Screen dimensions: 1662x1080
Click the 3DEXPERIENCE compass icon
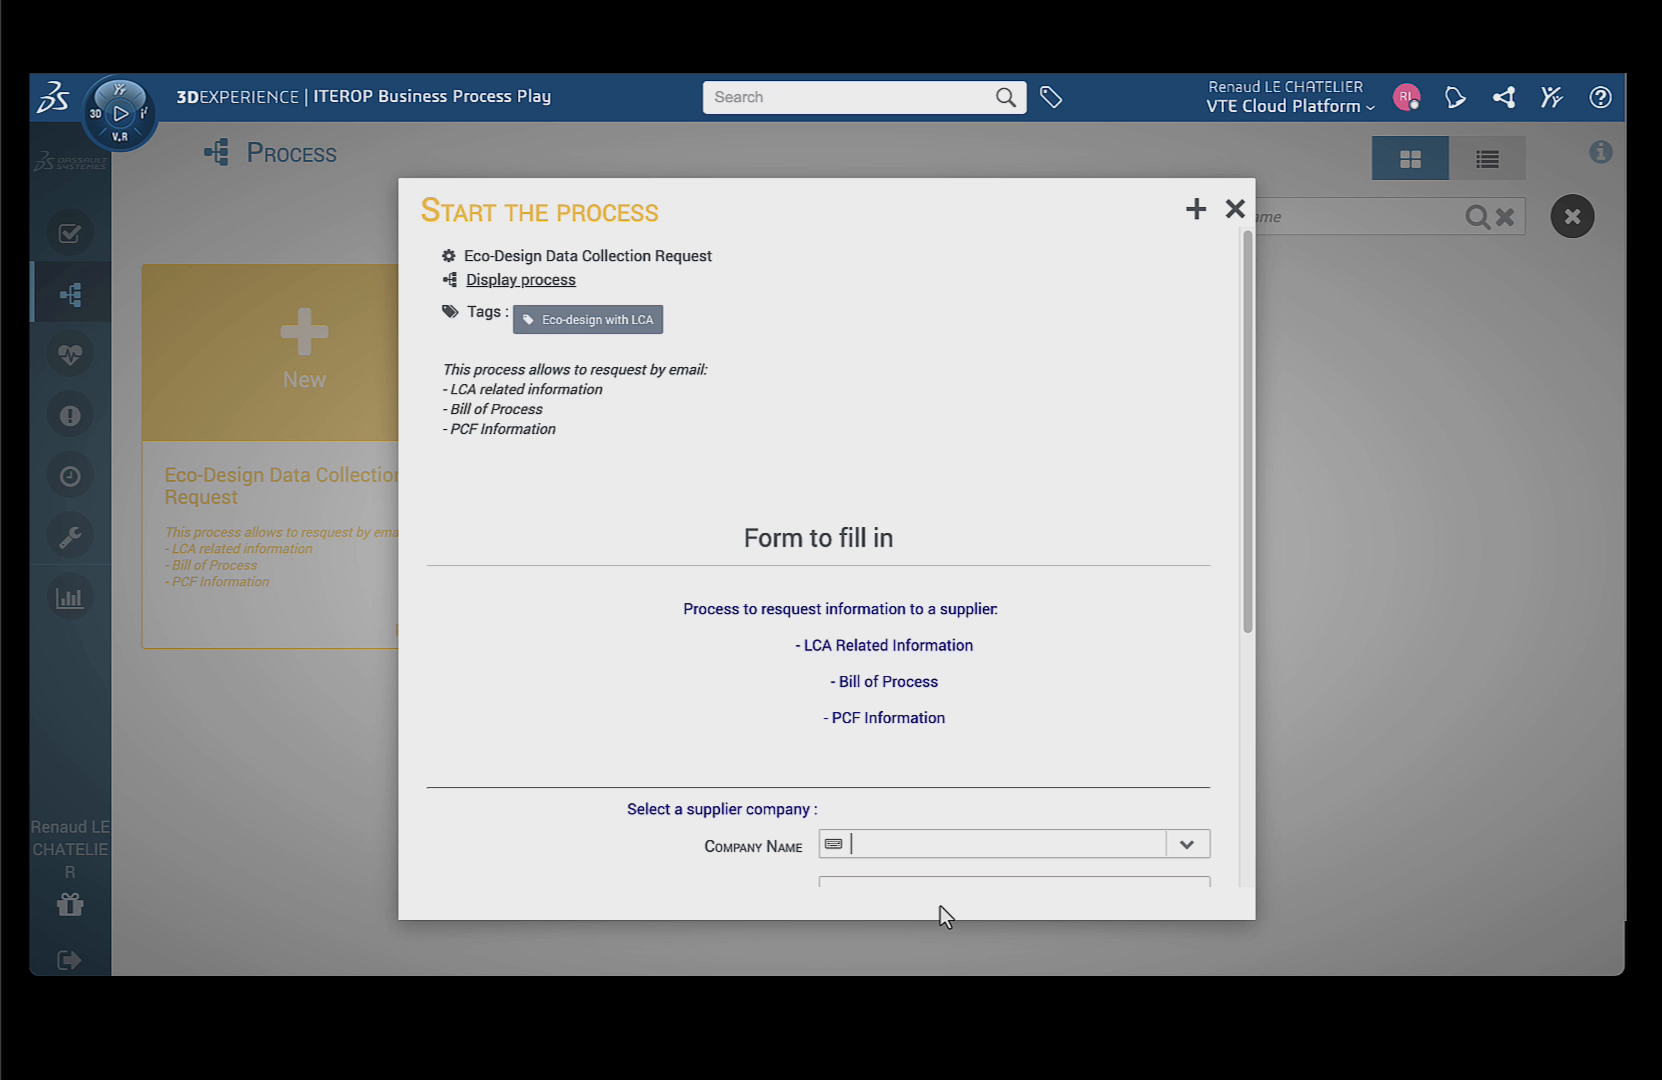120,113
